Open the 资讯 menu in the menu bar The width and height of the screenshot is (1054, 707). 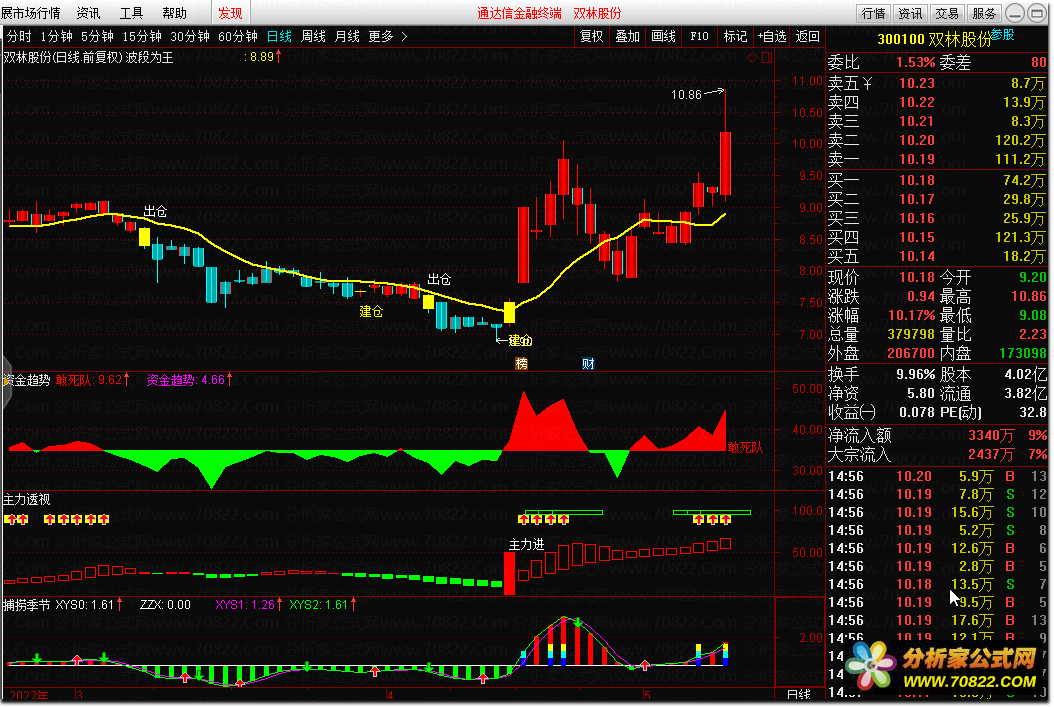tap(88, 13)
